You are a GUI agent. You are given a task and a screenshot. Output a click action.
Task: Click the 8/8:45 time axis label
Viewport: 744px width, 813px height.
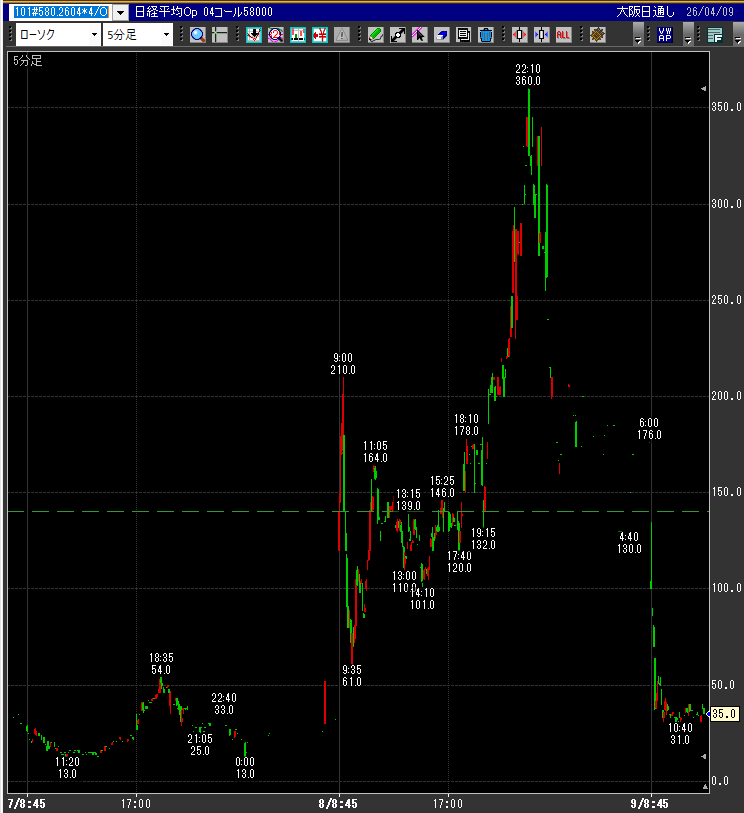tap(338, 804)
